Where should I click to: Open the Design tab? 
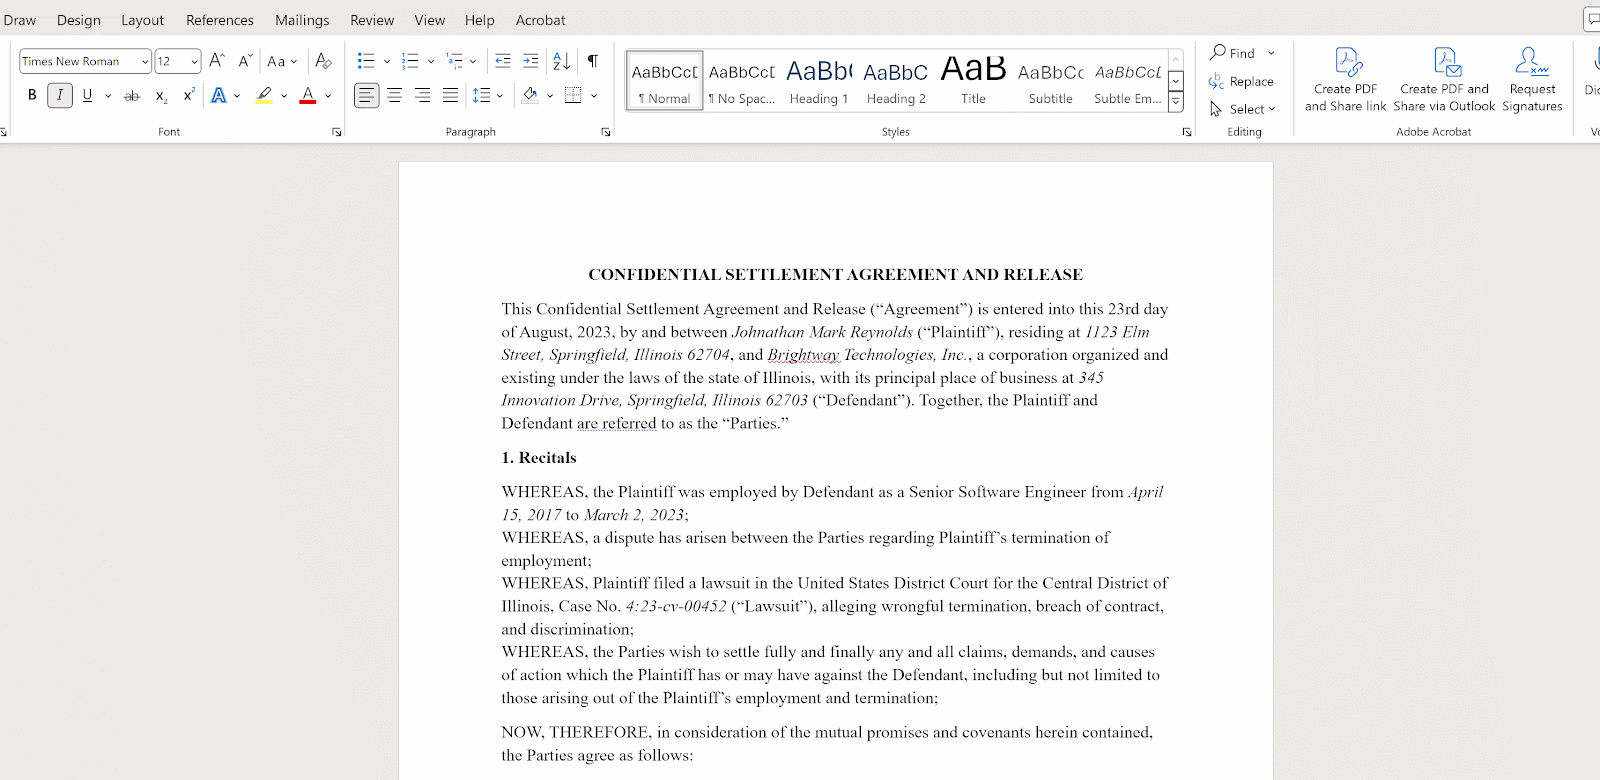point(79,20)
